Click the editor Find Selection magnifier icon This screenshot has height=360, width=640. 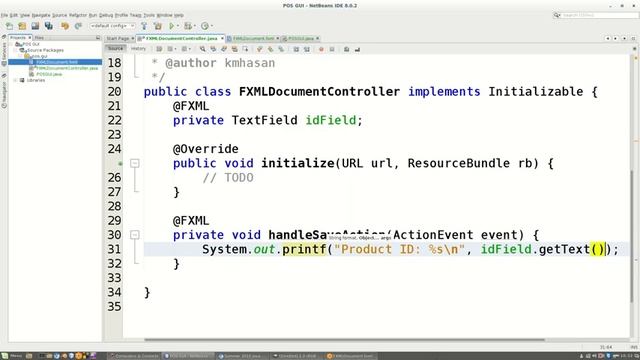tap(202, 49)
